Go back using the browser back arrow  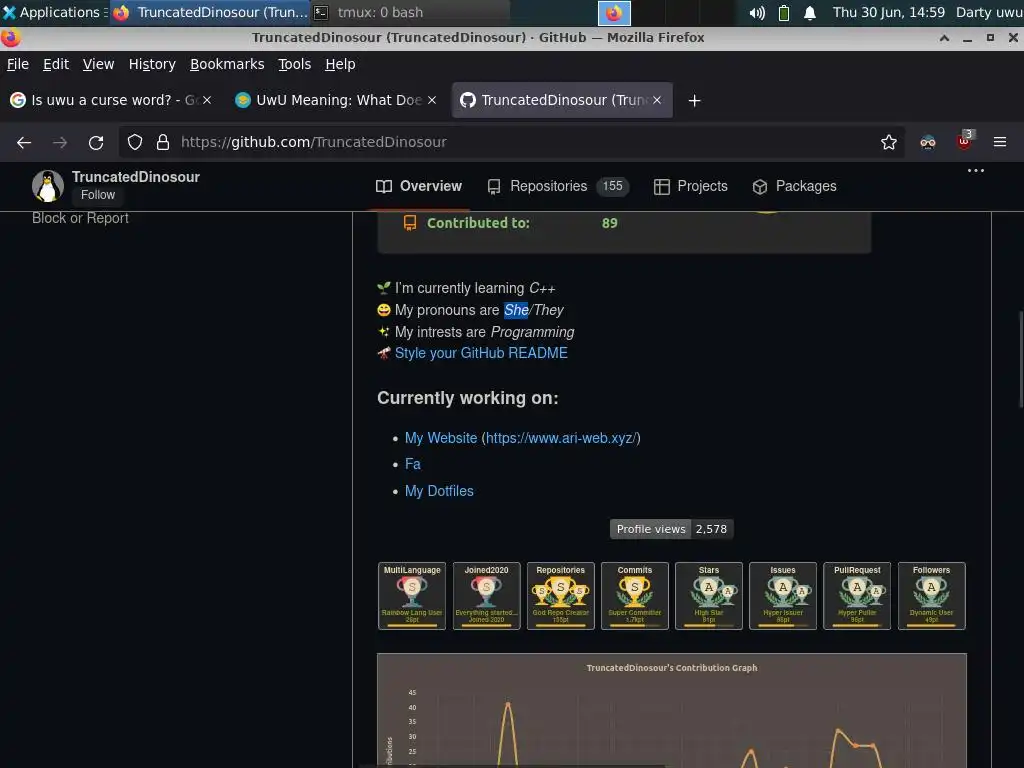pyautogui.click(x=24, y=142)
